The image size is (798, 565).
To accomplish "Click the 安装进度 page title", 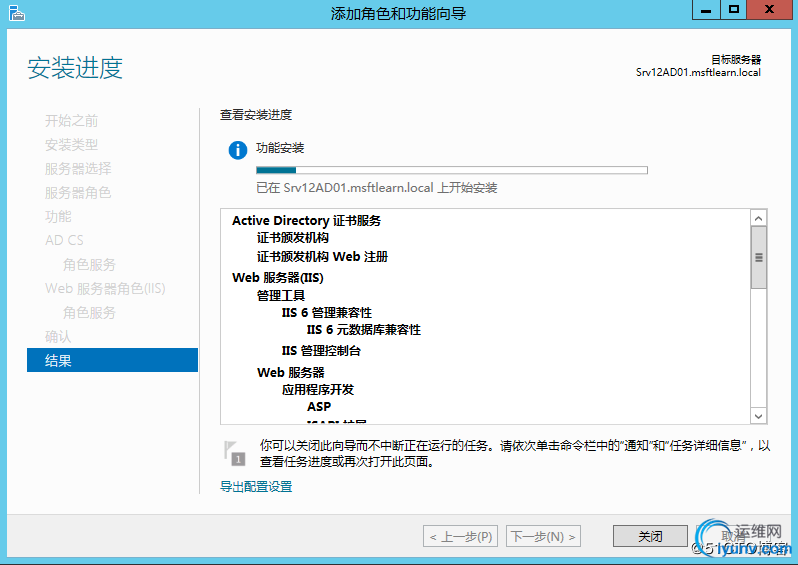I will point(75,68).
